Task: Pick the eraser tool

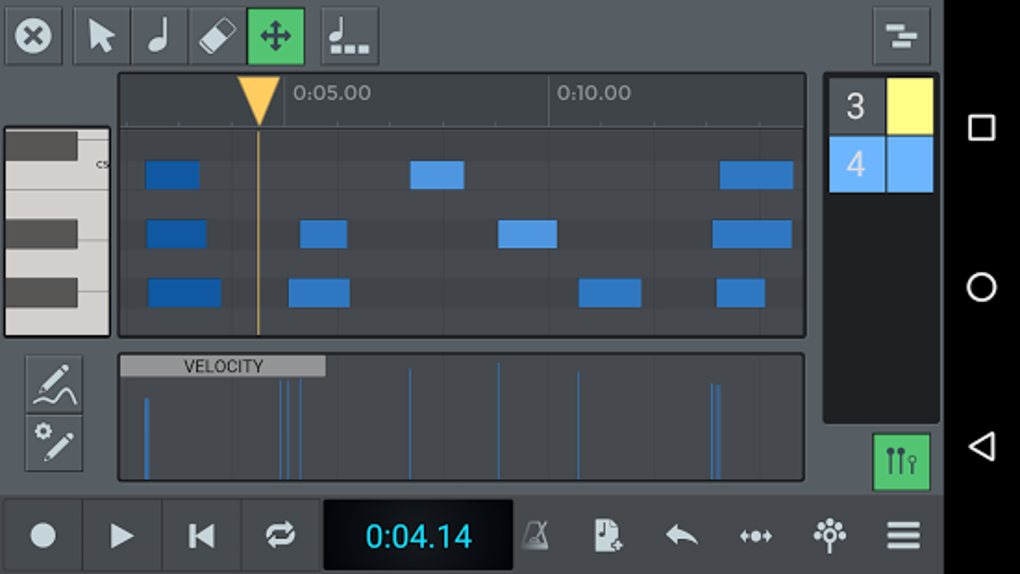Action: (x=217, y=37)
